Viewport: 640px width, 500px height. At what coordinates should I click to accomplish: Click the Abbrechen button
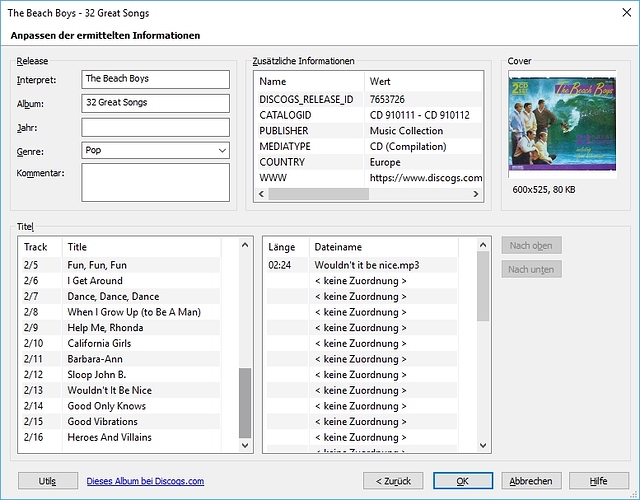[531, 481]
